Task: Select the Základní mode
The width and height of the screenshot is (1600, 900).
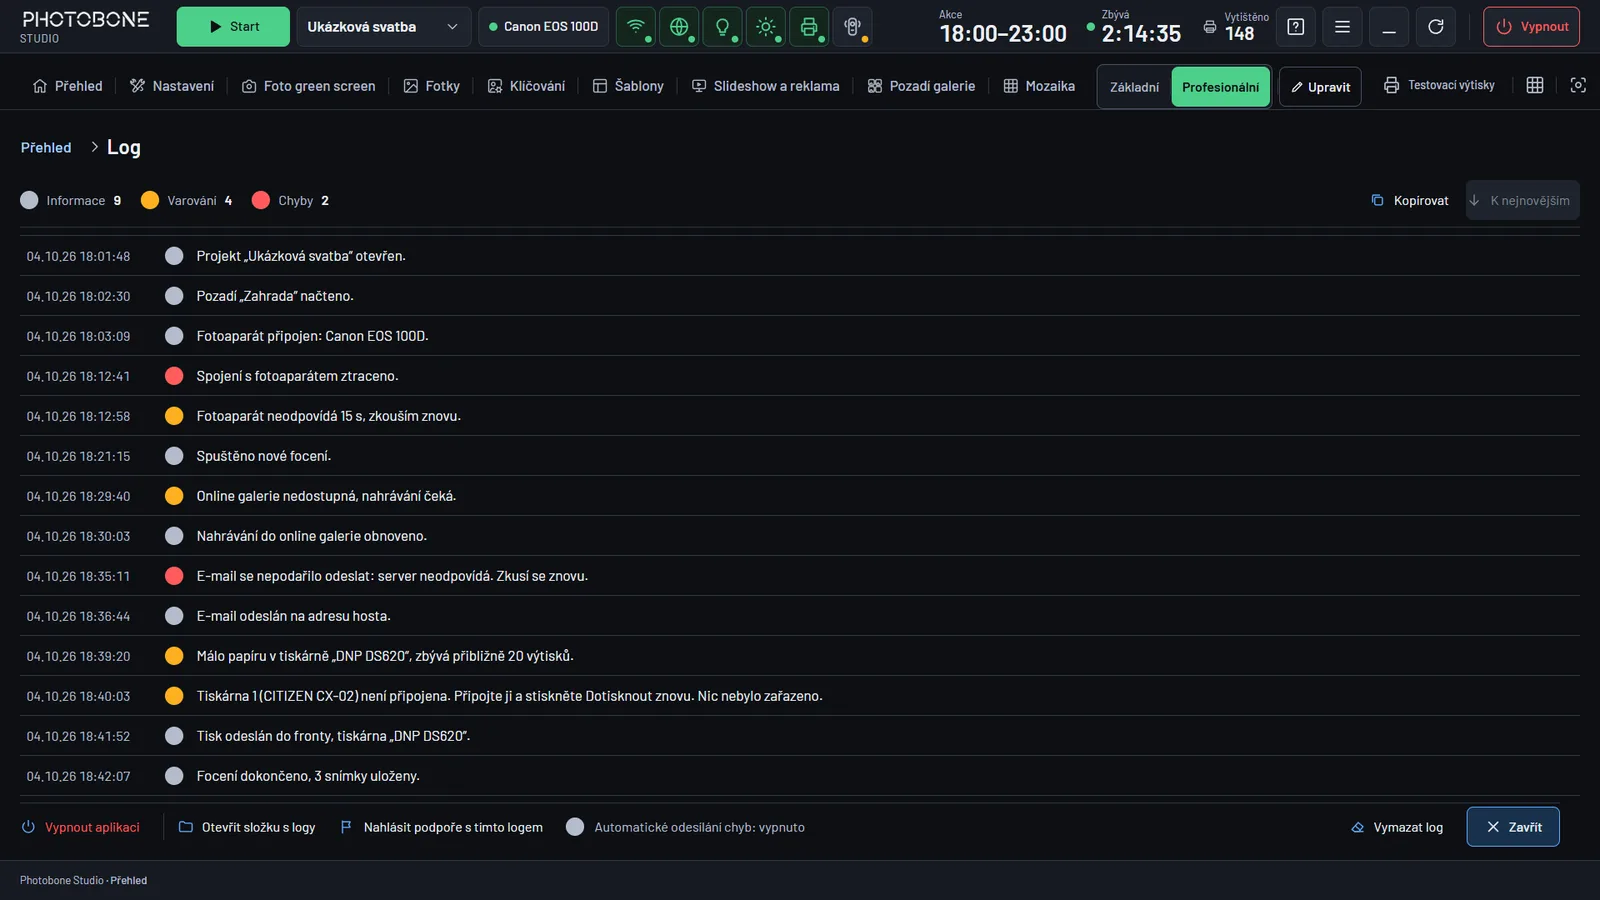Action: 1135,87
